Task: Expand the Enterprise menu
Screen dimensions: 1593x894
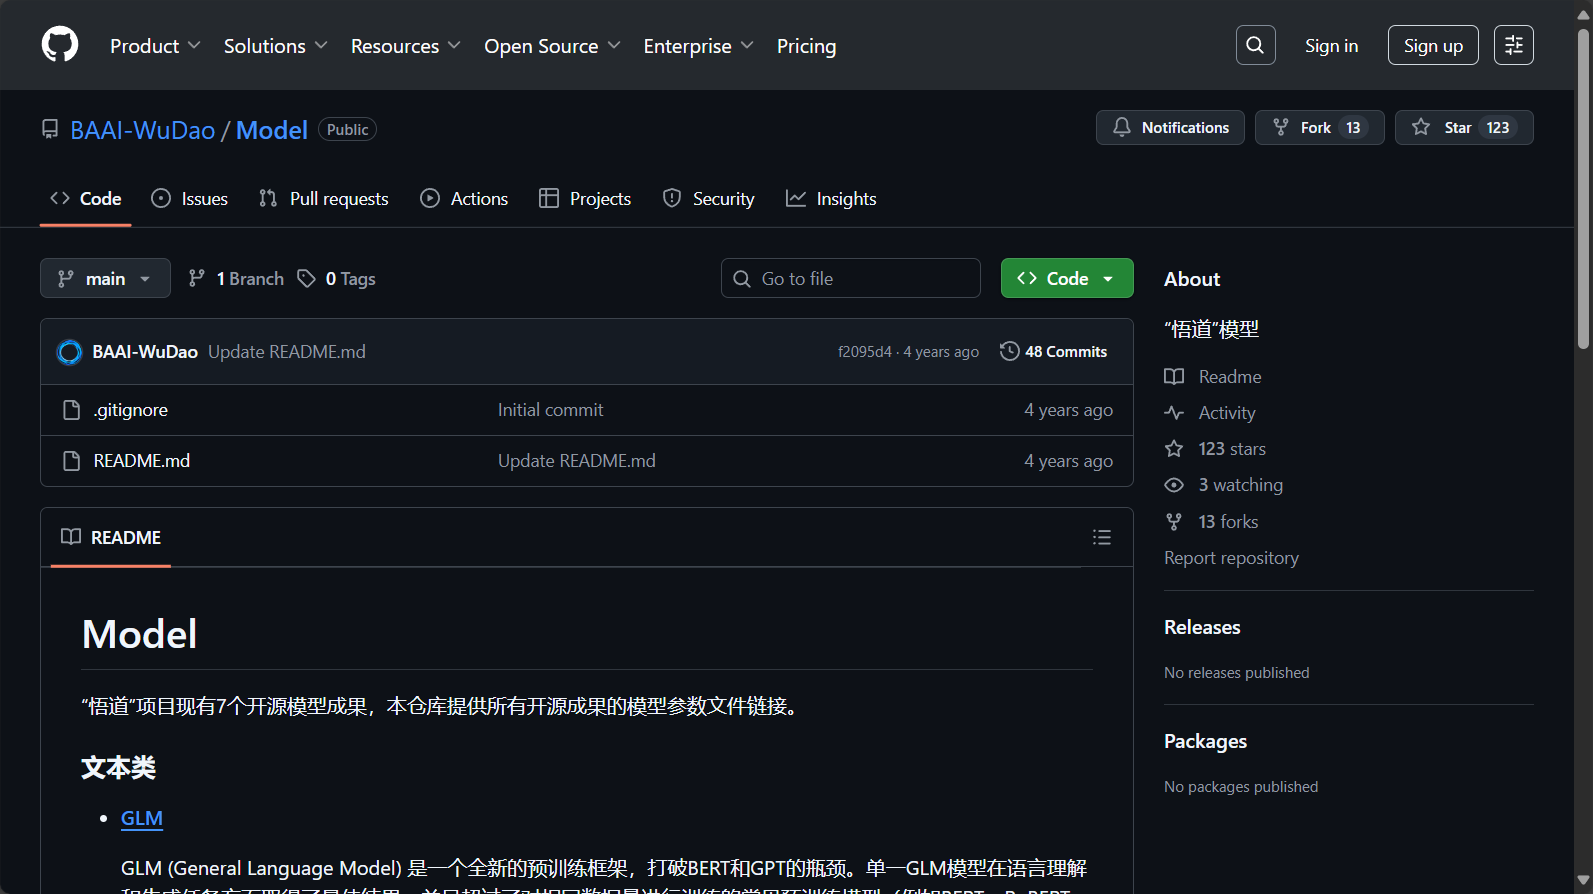Action: 698,46
